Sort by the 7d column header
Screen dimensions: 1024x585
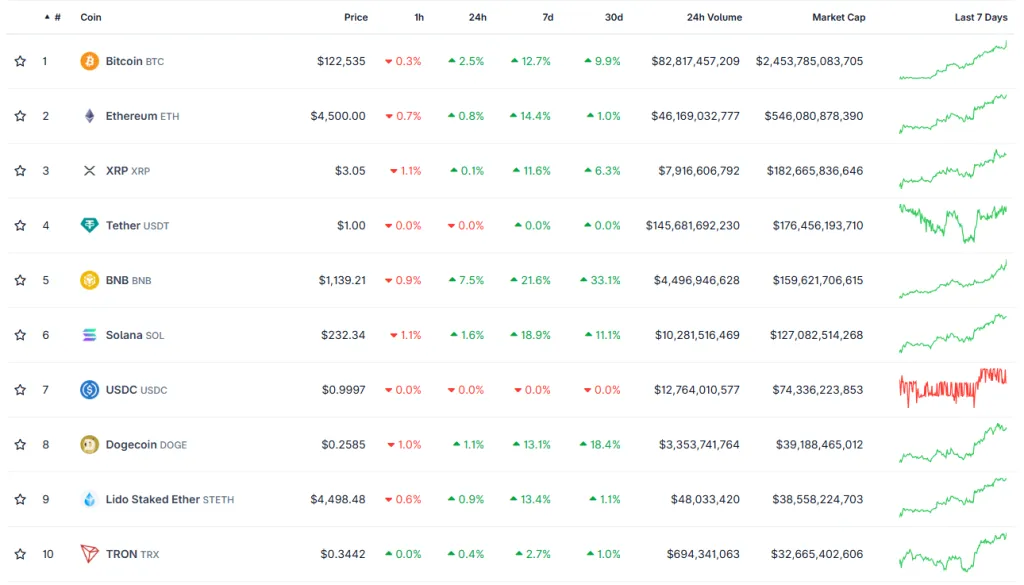tap(547, 17)
